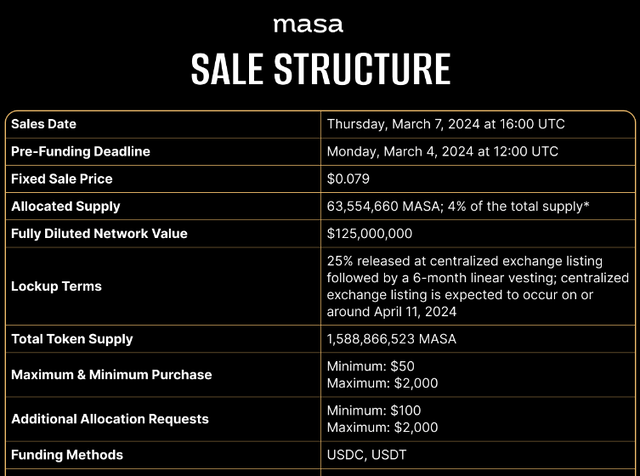Select the Fixed Sale Price label
The width and height of the screenshot is (640, 476).
[x=61, y=179]
